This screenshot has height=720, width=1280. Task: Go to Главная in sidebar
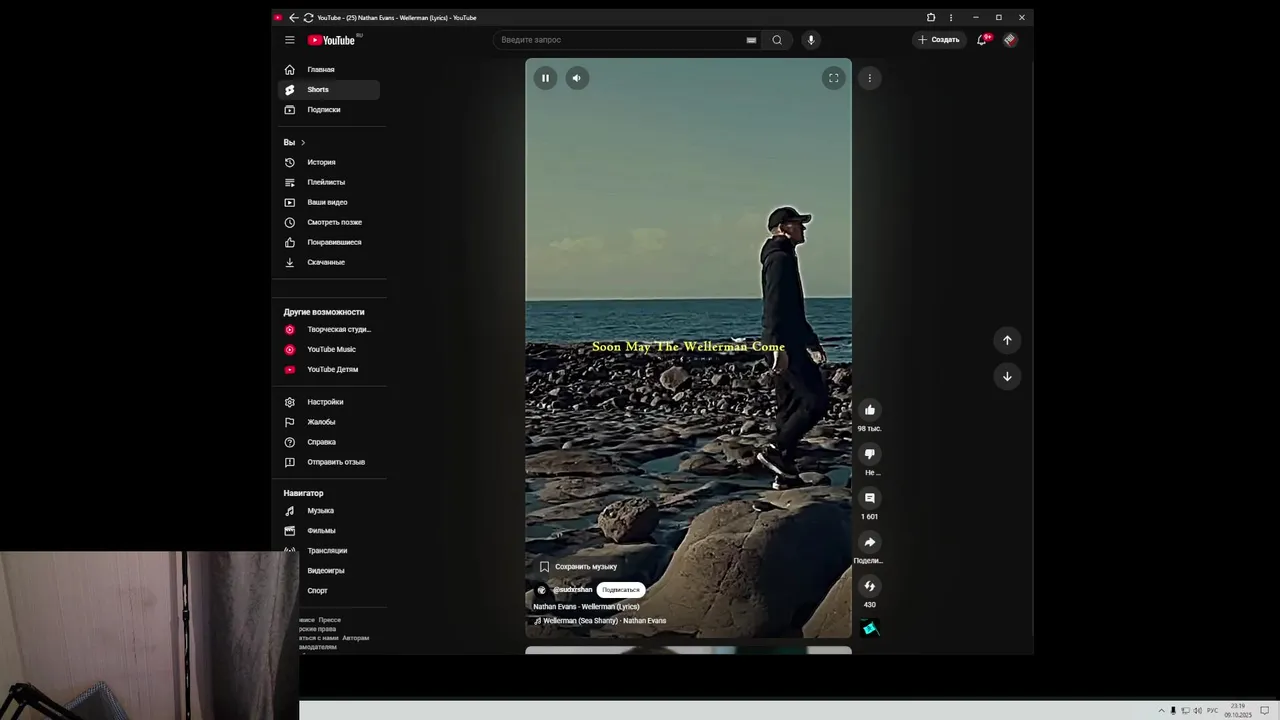tap(329, 70)
